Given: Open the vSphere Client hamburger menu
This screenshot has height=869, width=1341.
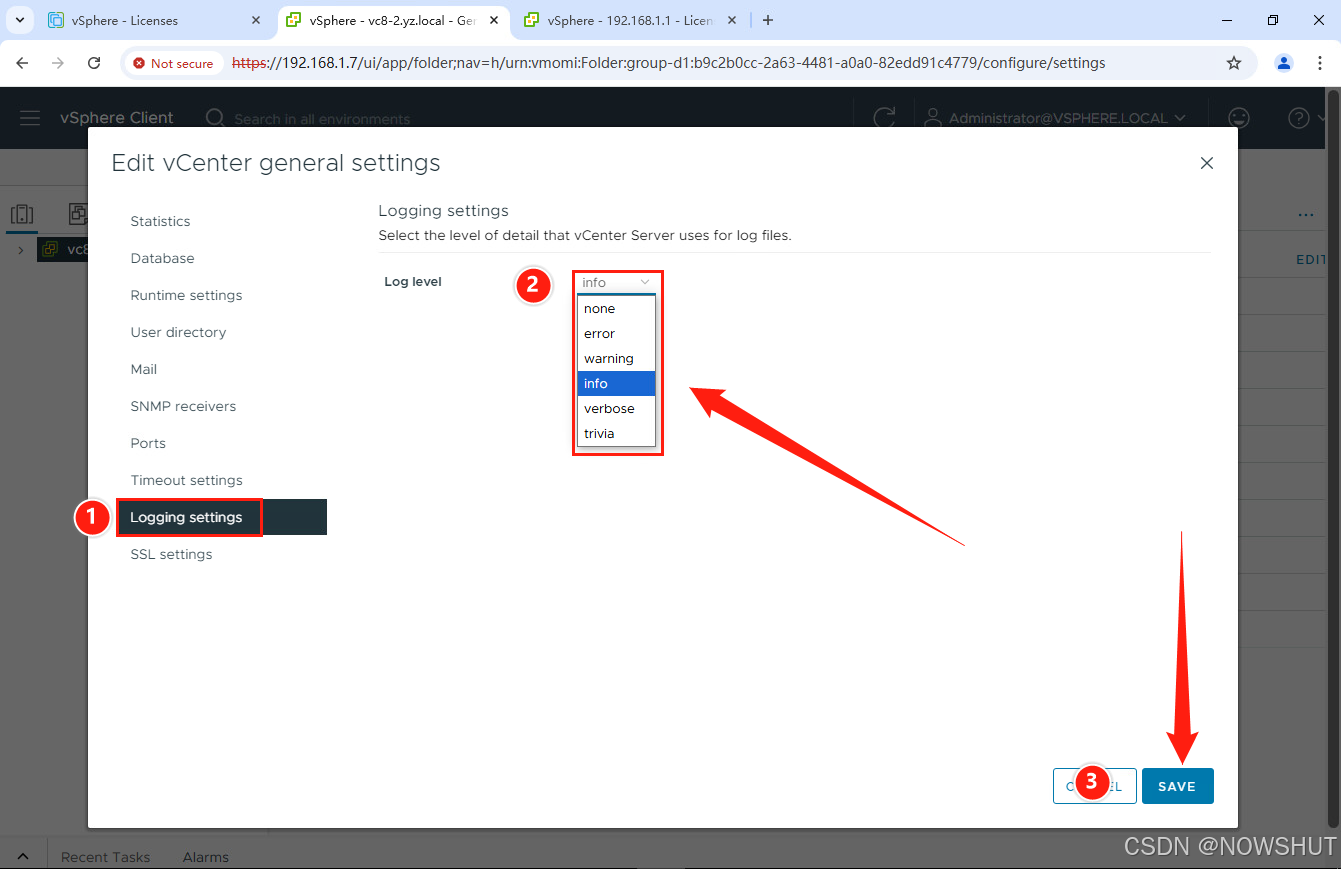Looking at the screenshot, I should (x=30, y=118).
